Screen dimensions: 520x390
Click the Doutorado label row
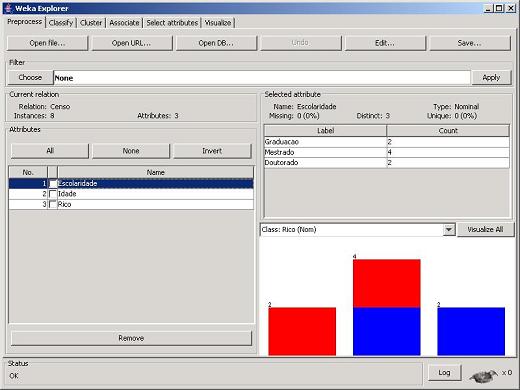(x=387, y=163)
